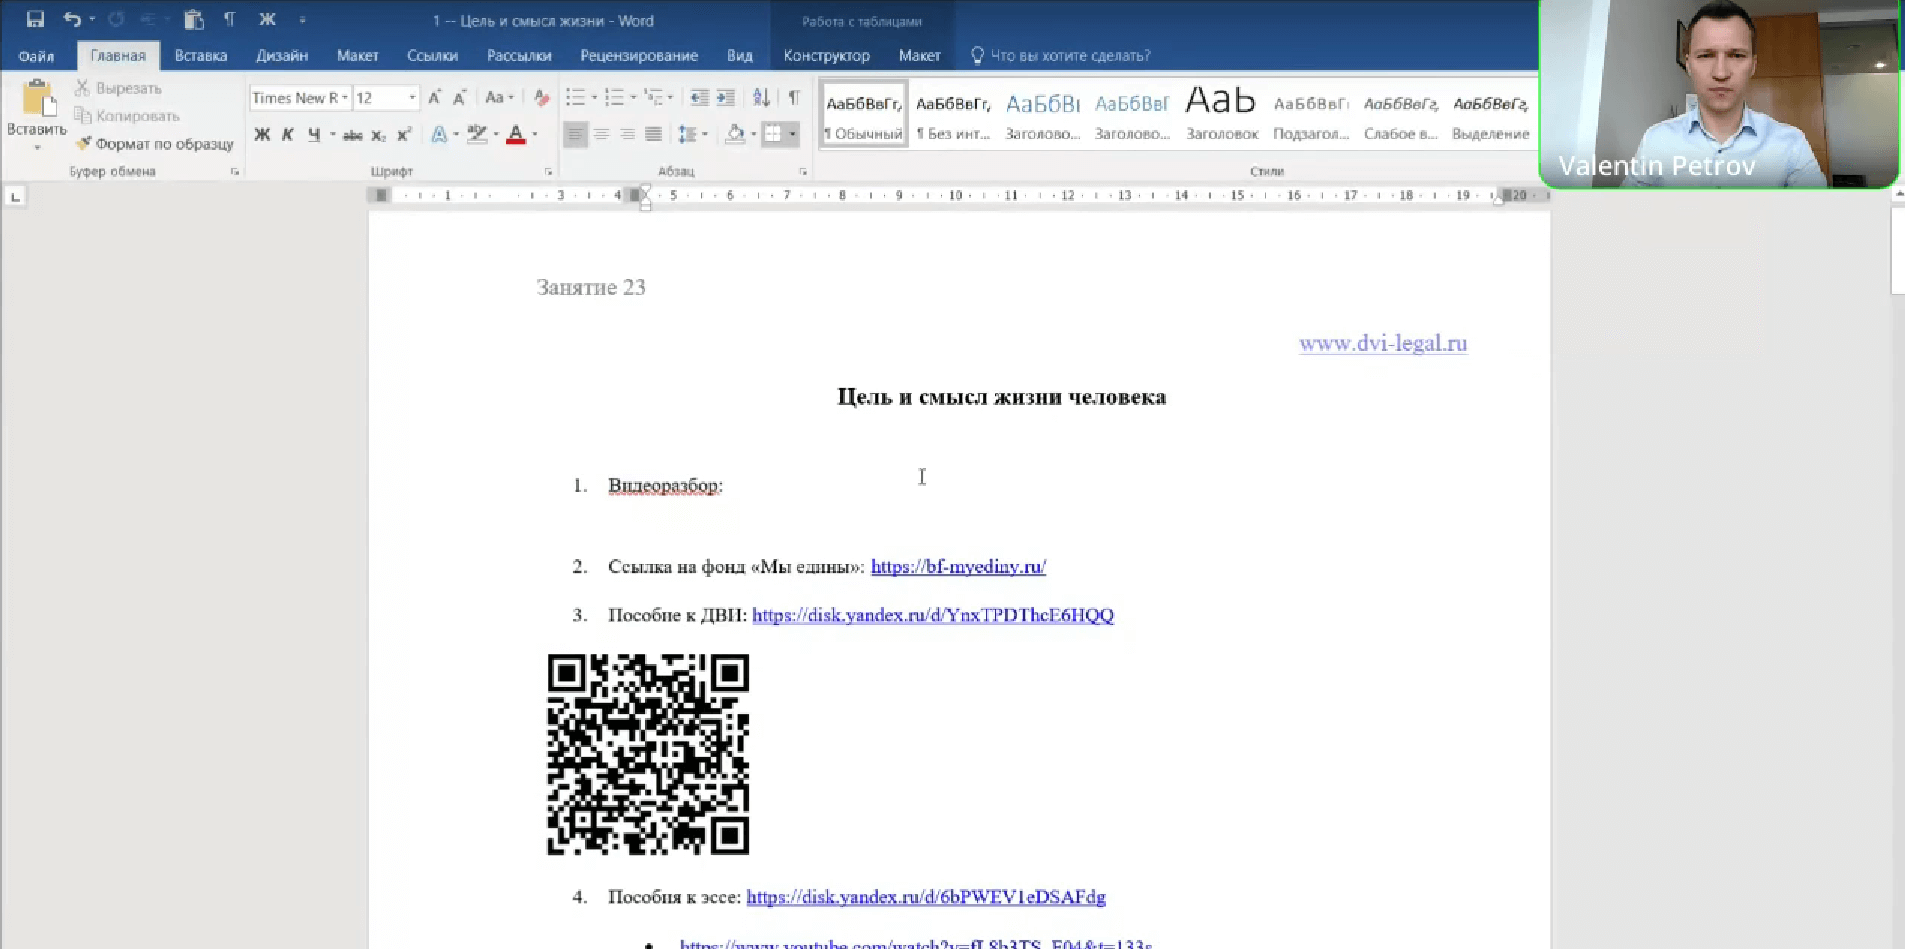The image size is (1905, 949).
Task: Open the Рассылки ribbon tab
Action: pos(519,56)
